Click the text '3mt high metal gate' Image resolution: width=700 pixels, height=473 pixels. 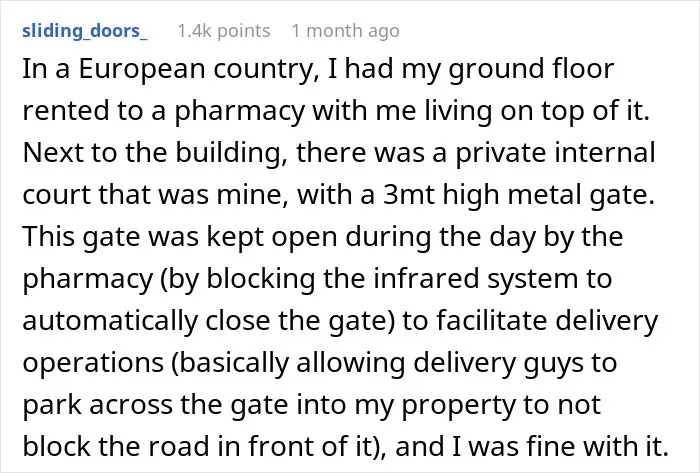518,195
